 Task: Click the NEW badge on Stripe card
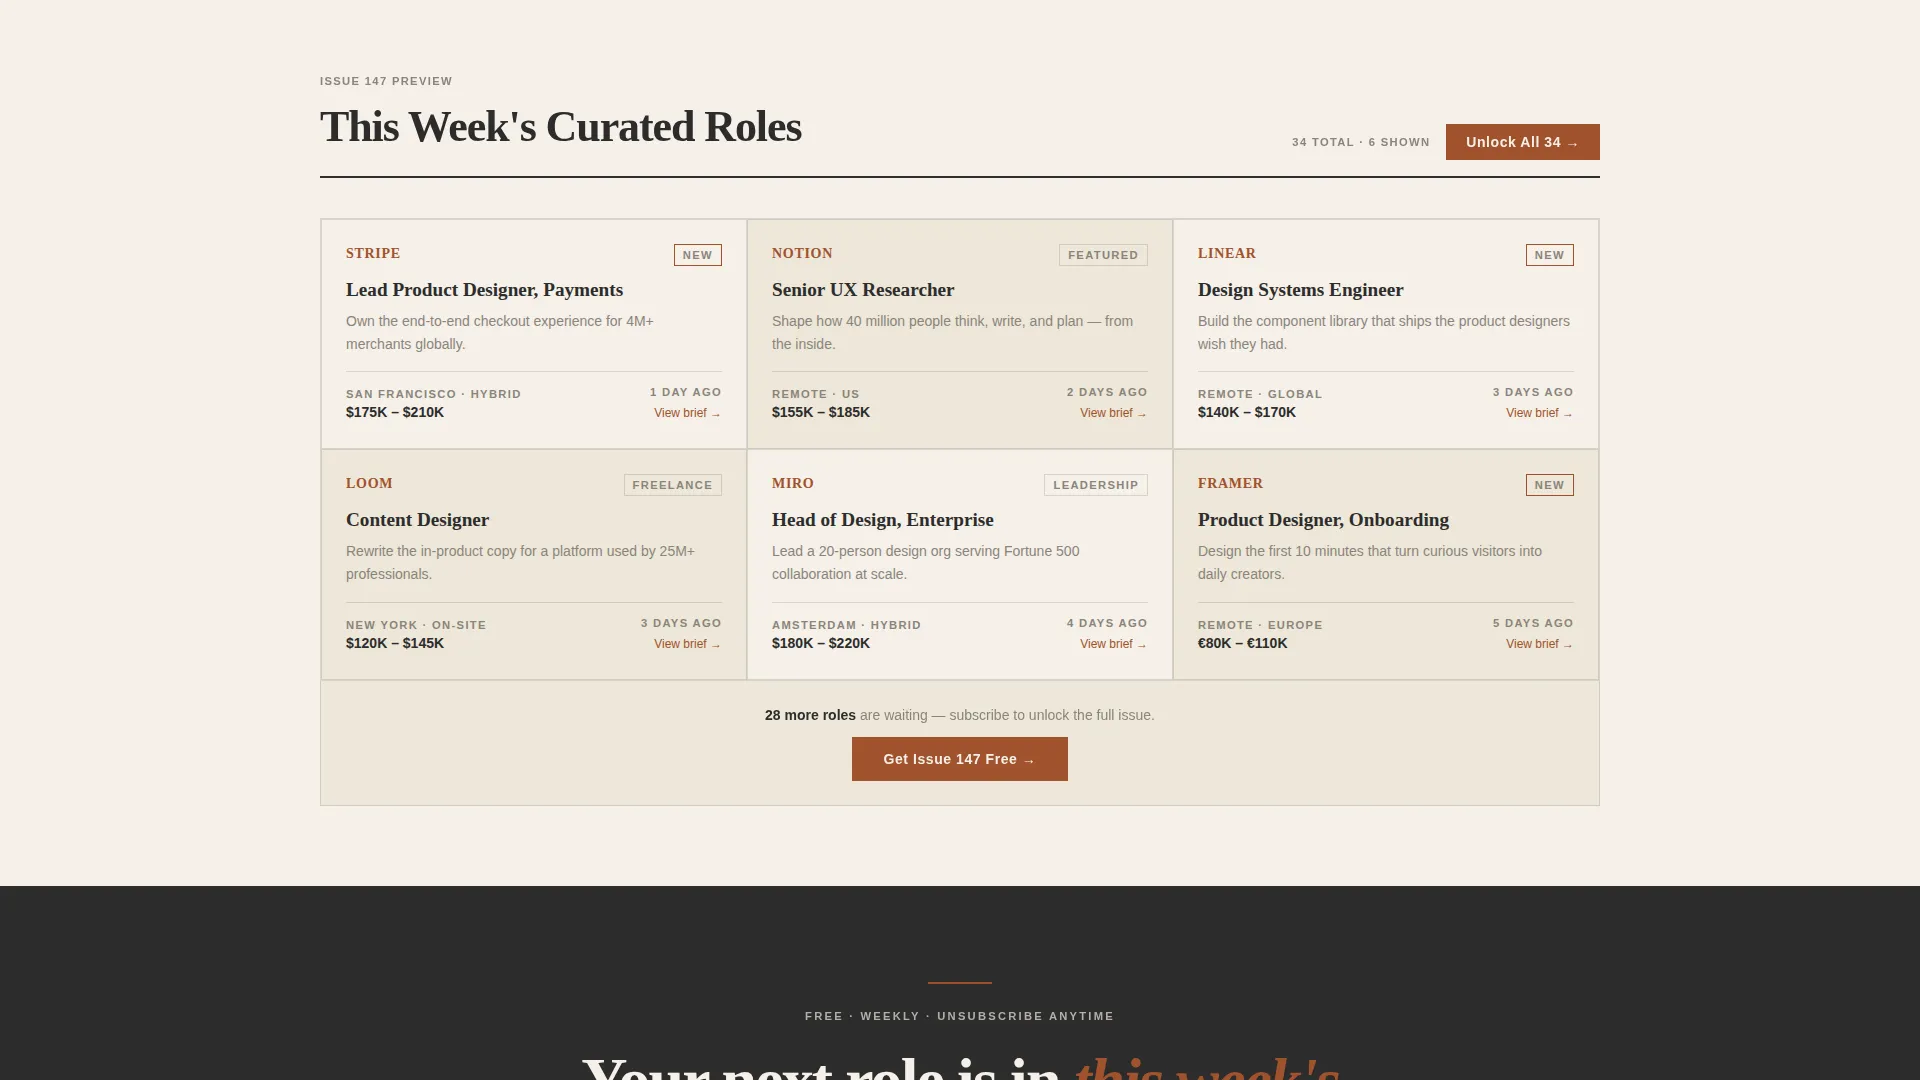click(697, 255)
